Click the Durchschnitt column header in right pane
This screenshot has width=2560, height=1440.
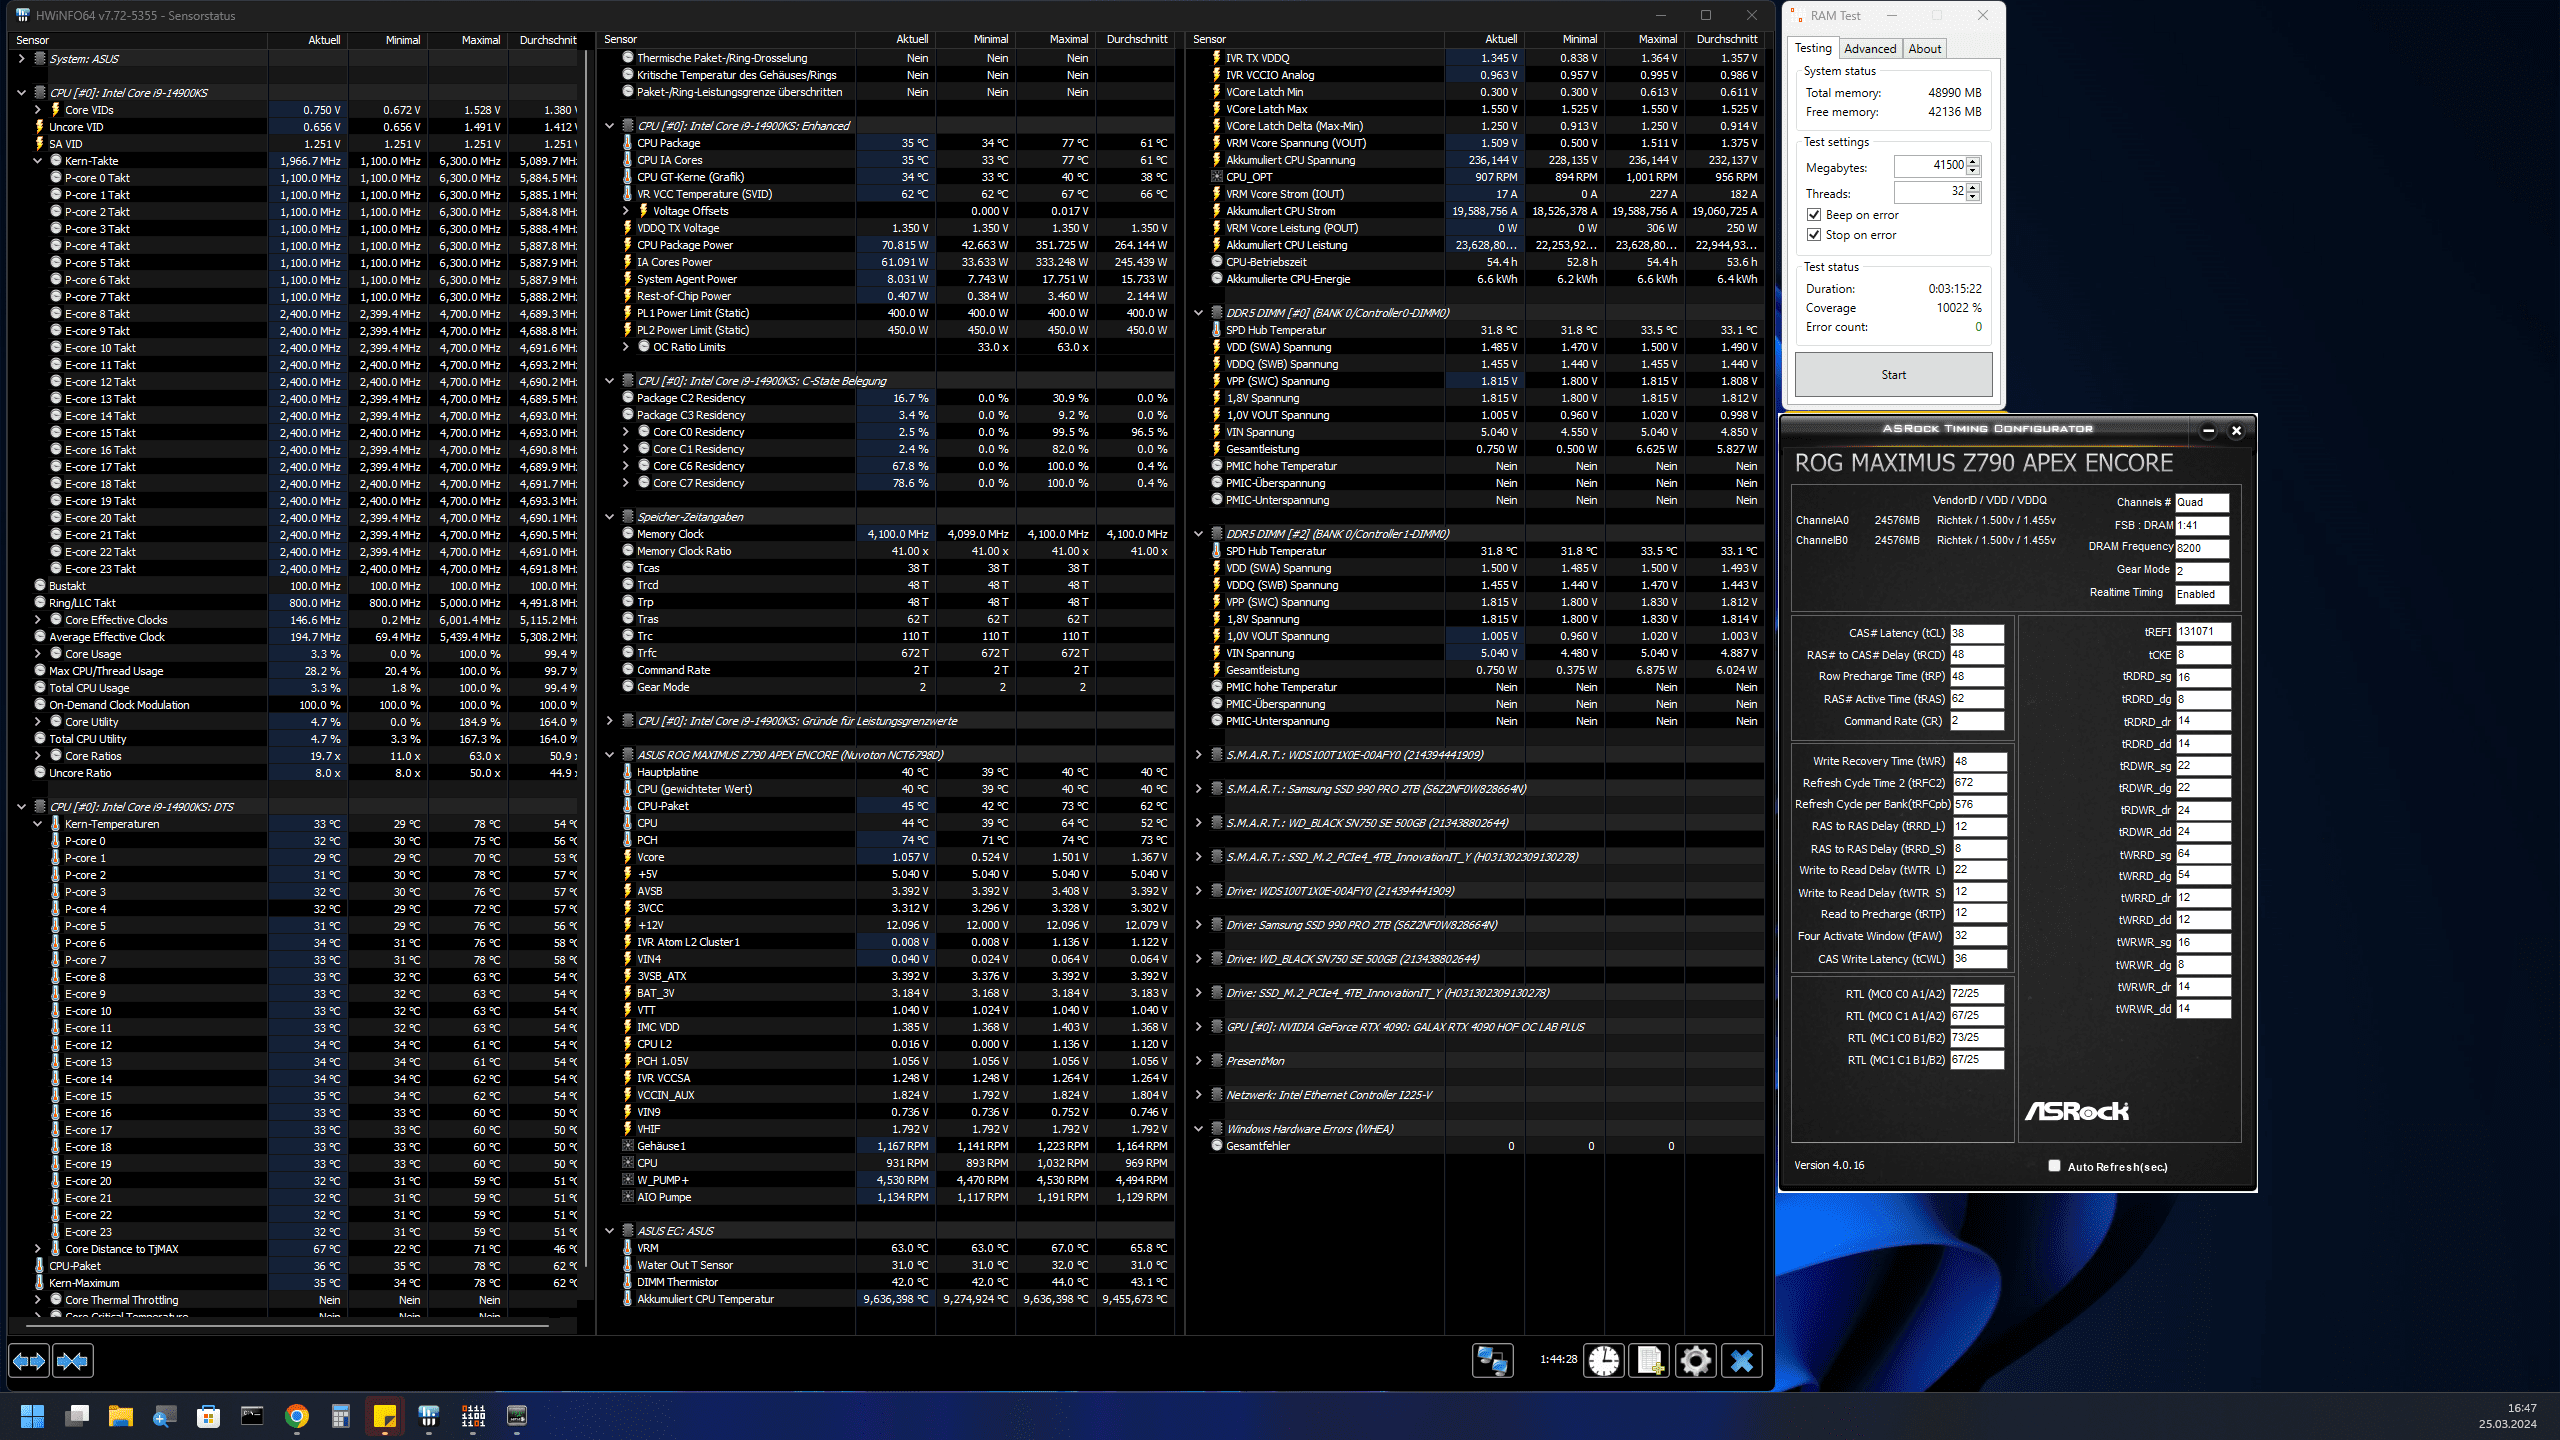tap(1725, 39)
